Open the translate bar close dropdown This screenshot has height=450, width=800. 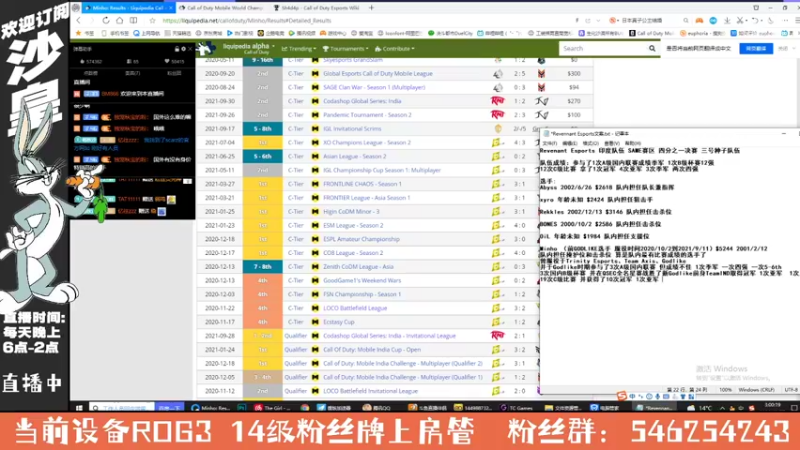786,48
